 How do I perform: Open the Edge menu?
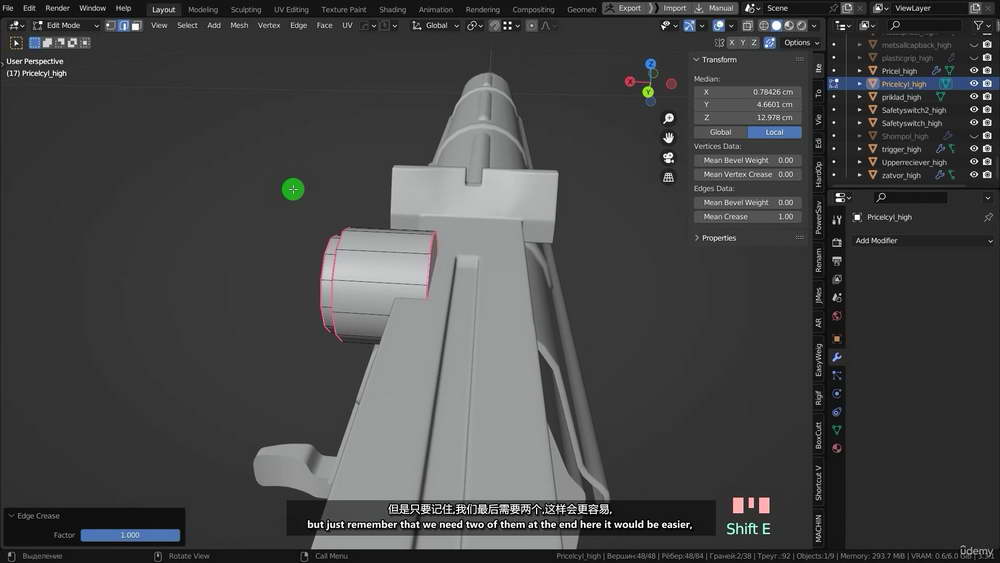point(298,26)
